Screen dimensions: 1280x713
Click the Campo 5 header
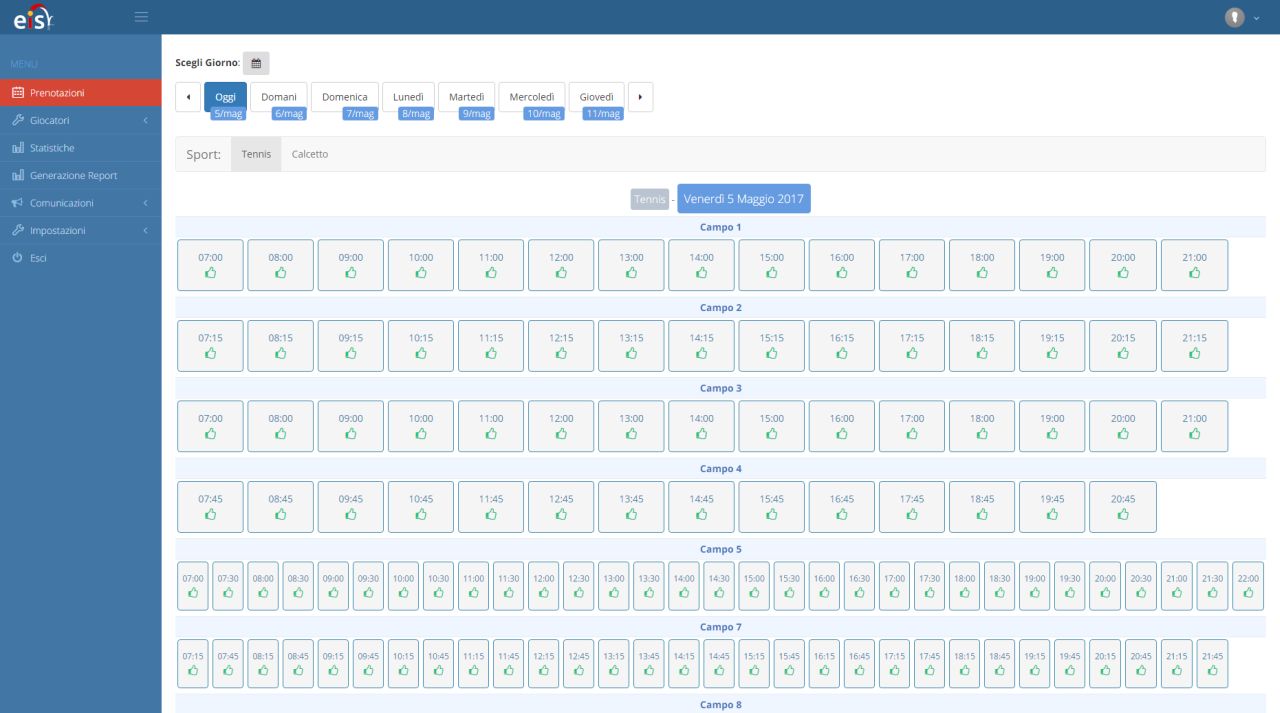coord(721,549)
